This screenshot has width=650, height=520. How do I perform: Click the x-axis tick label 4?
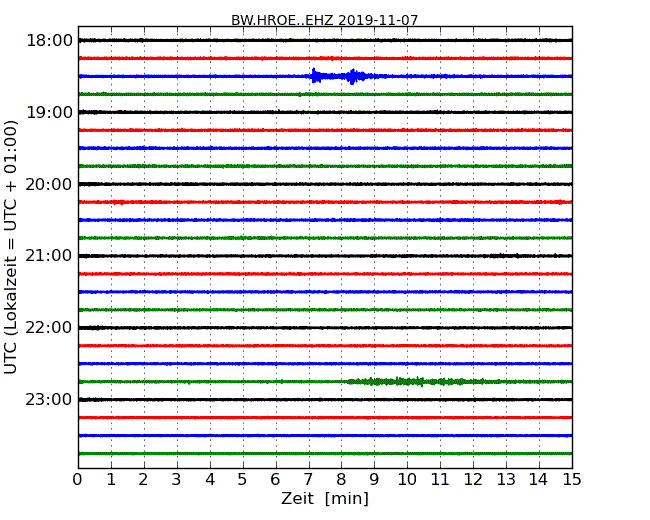[210, 480]
